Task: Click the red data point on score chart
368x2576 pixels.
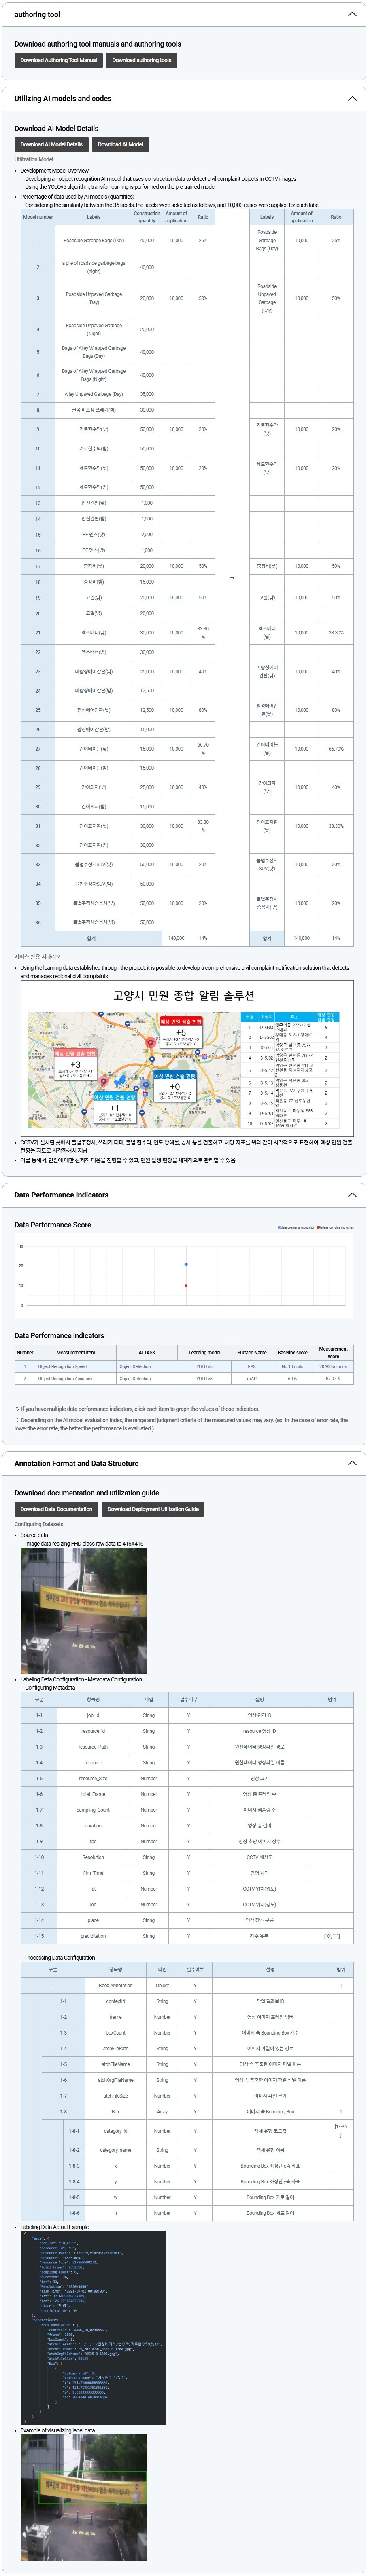Action: [x=186, y=1285]
